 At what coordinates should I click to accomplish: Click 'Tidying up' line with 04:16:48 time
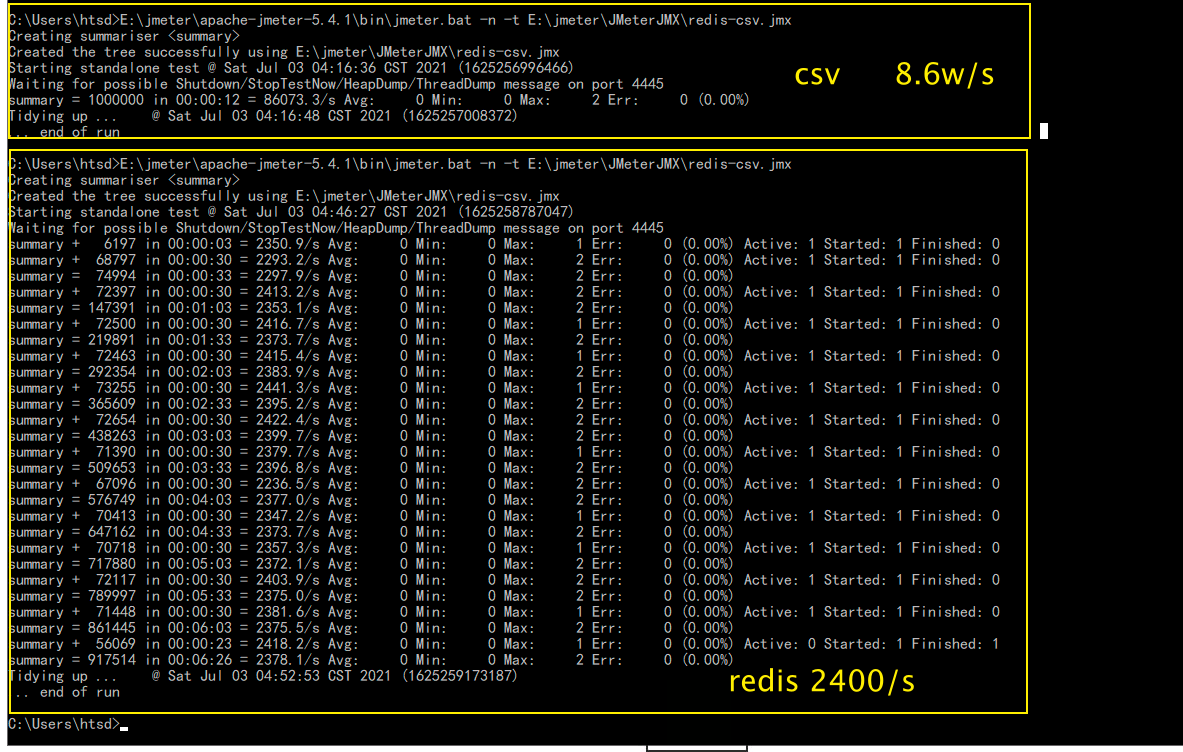(x=263, y=116)
